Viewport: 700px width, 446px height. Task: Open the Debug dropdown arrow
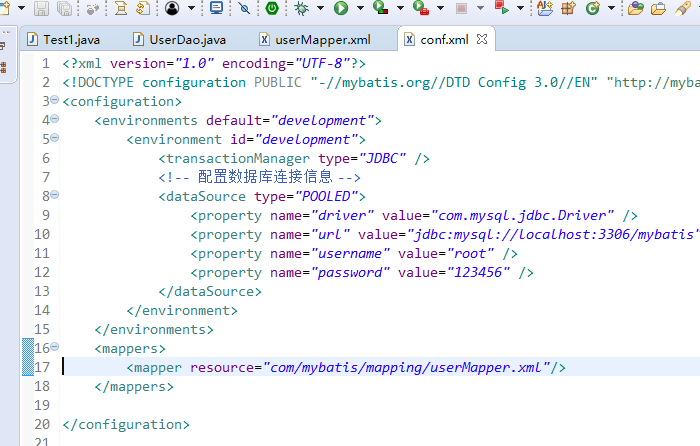(x=319, y=10)
